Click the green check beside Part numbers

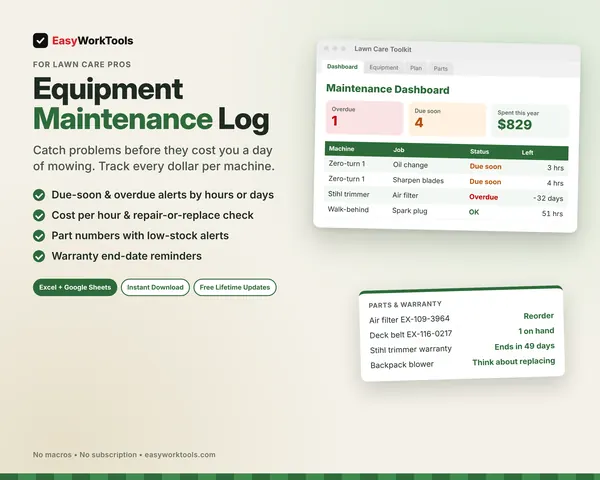pos(39,235)
